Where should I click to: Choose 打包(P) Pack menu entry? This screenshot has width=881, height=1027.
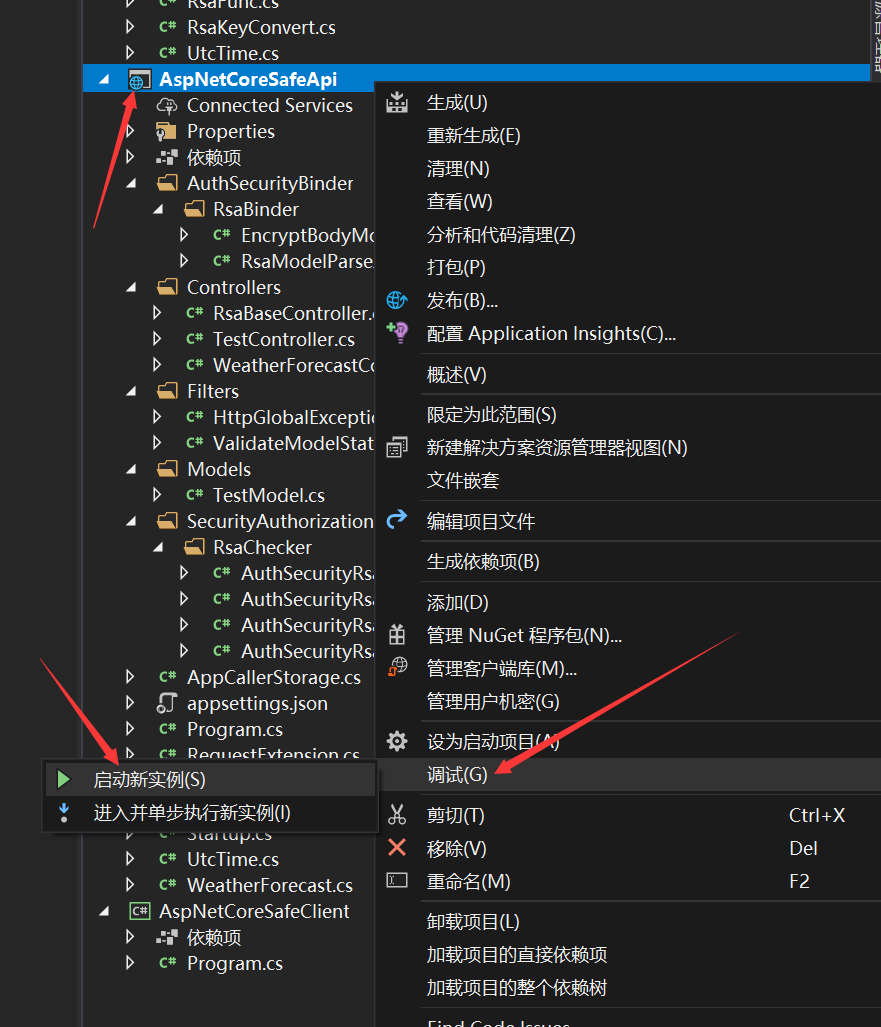click(x=456, y=267)
